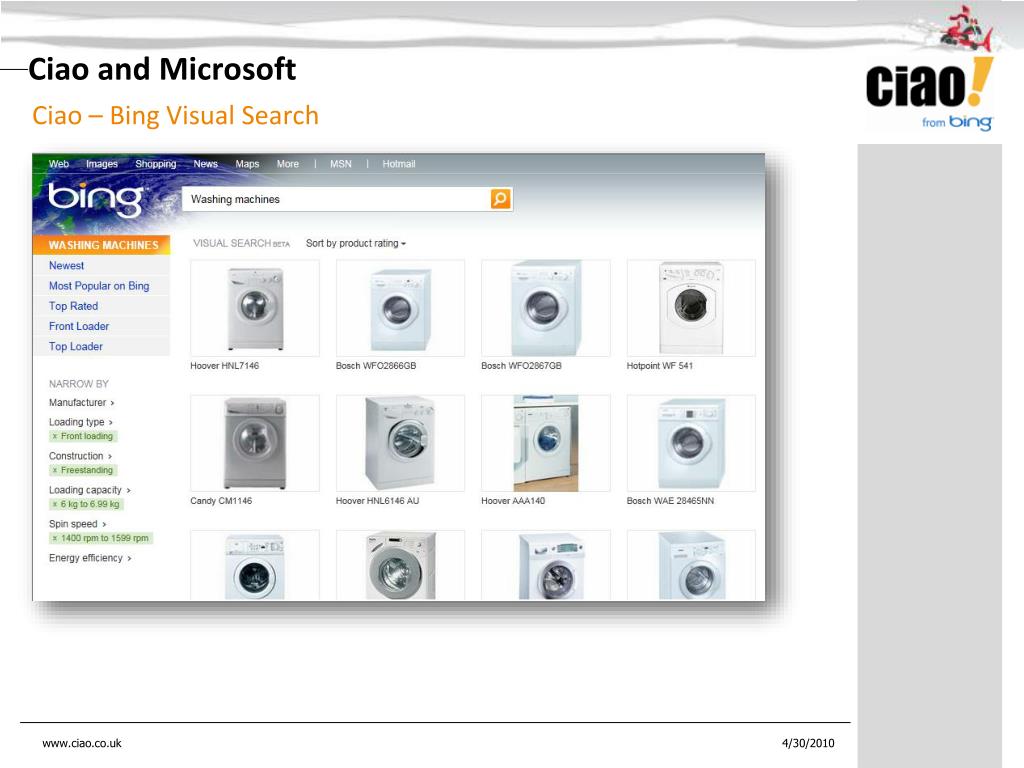Select the Front Loader link
1024x768 pixels.
(x=79, y=327)
